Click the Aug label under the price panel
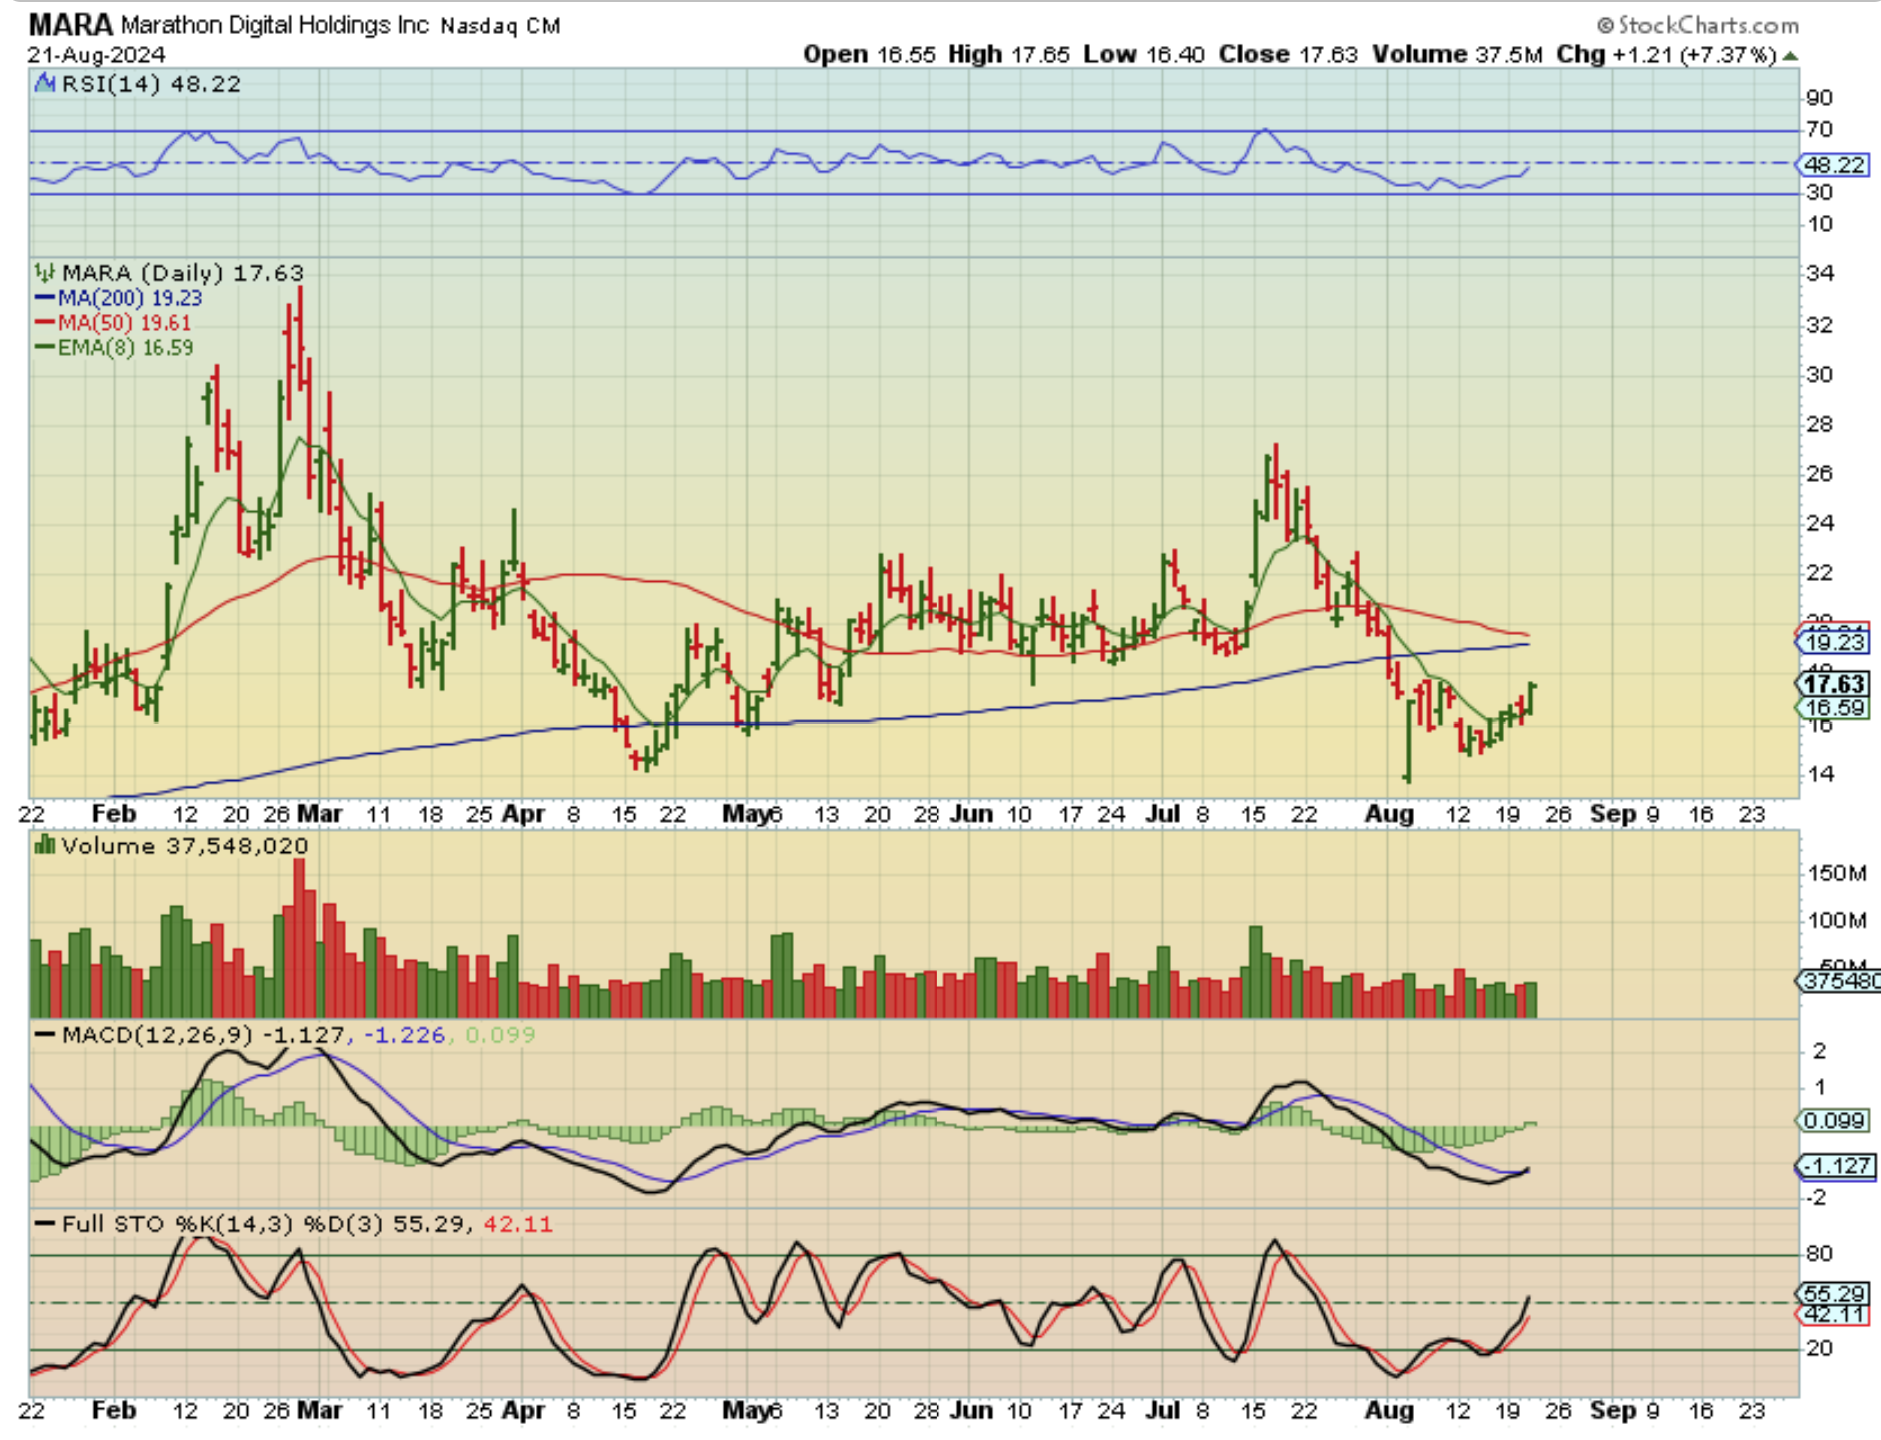 1390,814
